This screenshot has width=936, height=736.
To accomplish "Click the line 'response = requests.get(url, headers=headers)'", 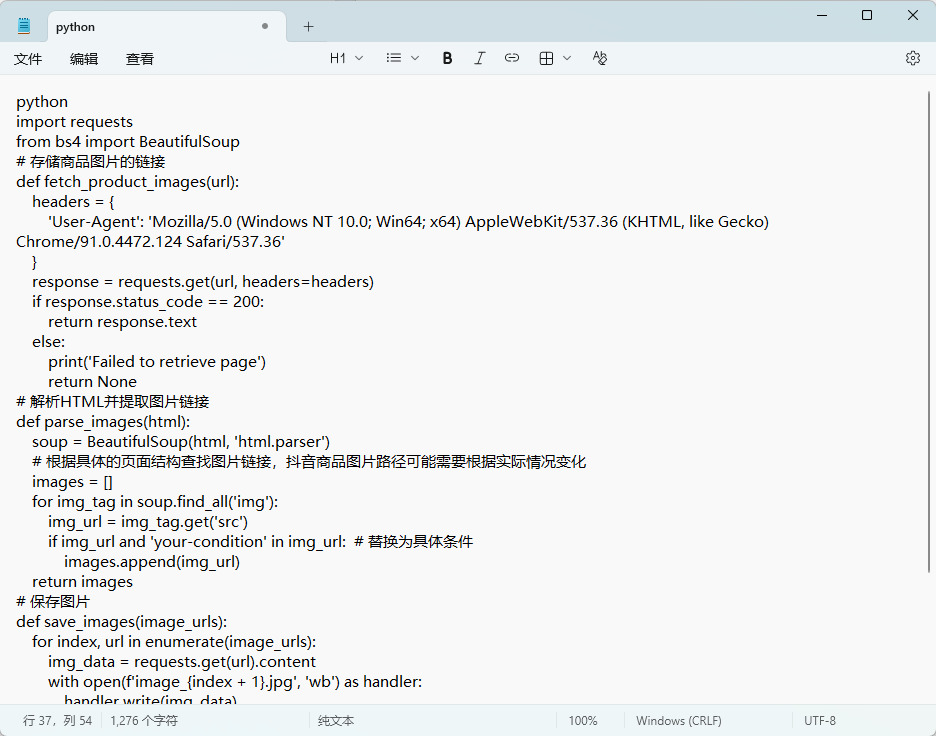I will [203, 282].
